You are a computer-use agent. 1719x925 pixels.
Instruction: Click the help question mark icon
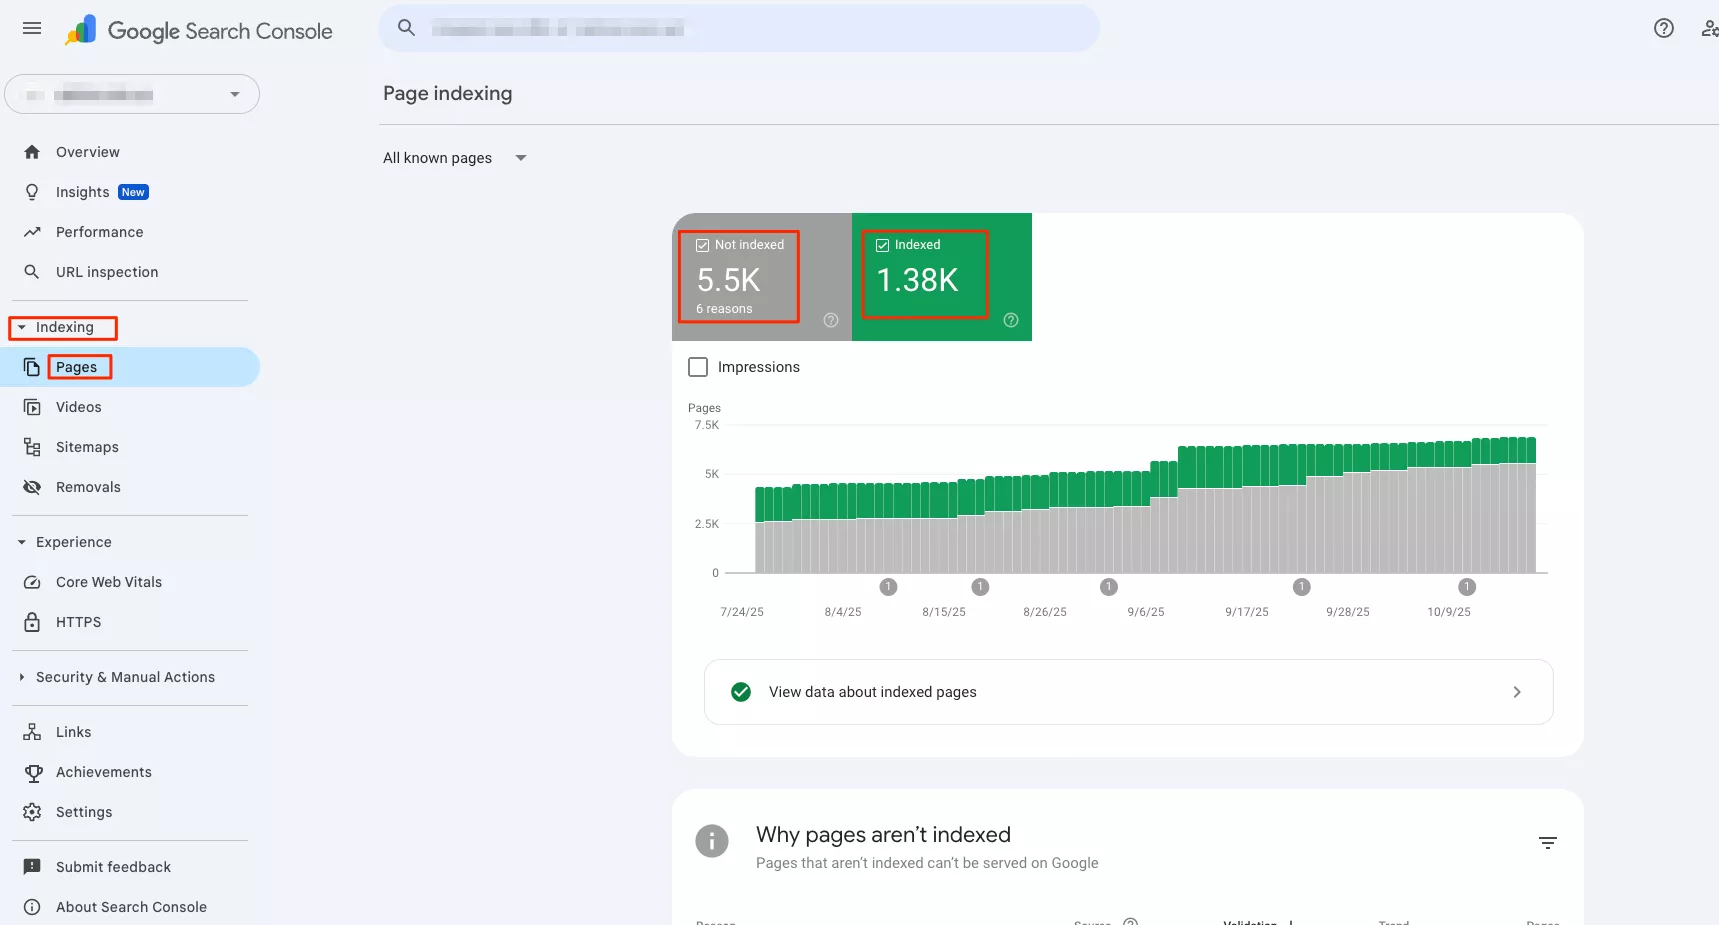(1664, 28)
